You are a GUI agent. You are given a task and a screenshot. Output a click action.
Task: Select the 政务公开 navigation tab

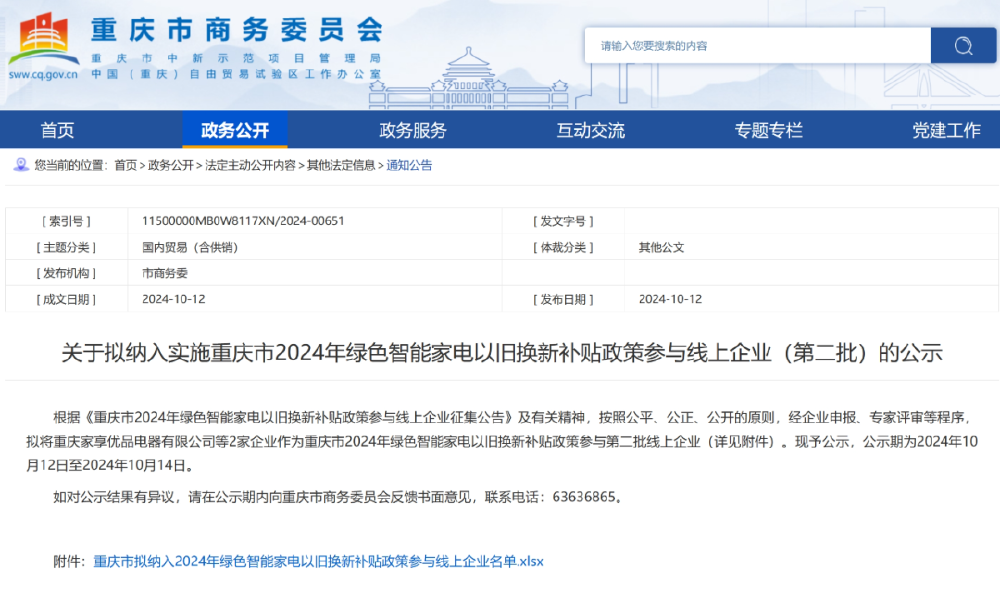[x=235, y=130]
